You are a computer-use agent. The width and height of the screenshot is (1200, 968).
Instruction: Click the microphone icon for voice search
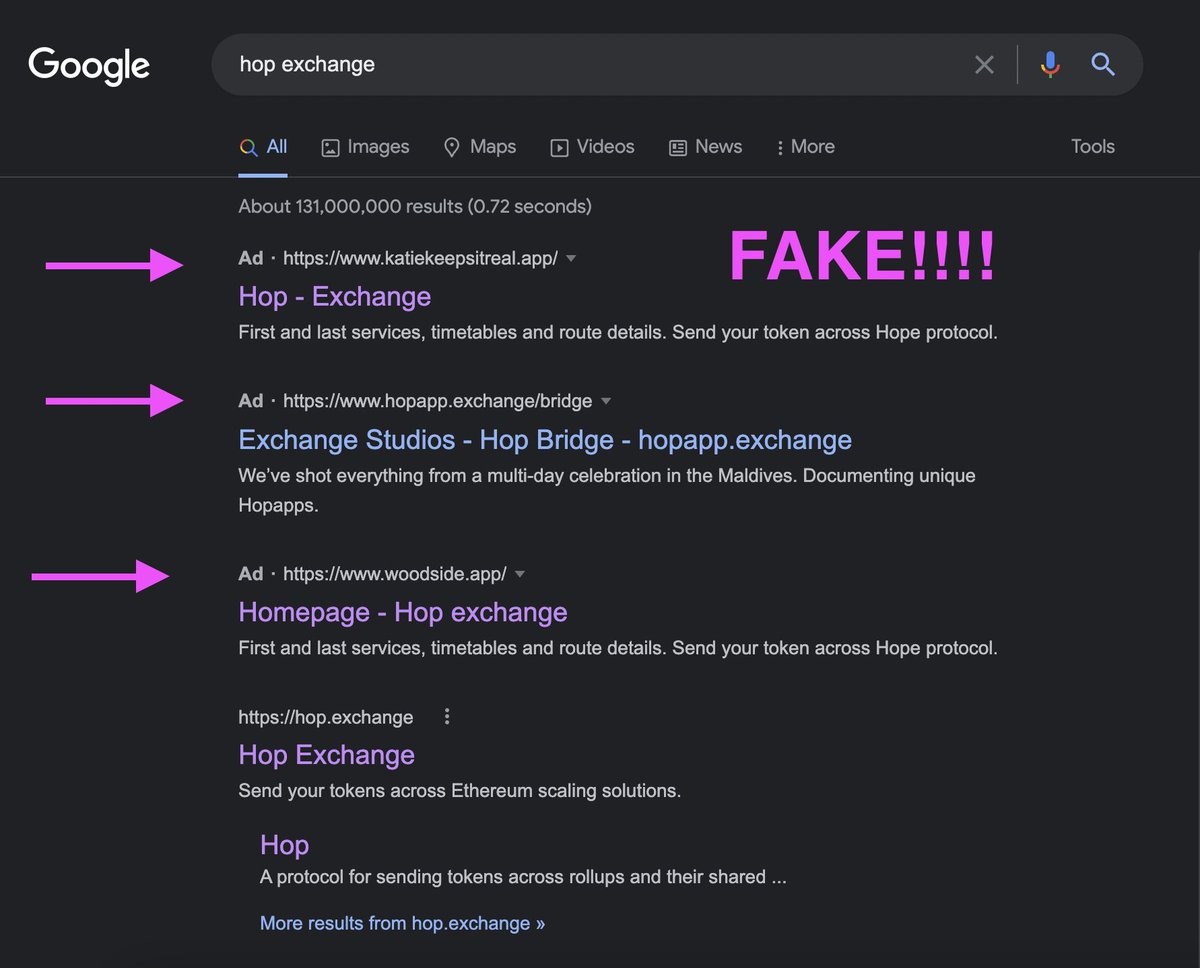1050,64
